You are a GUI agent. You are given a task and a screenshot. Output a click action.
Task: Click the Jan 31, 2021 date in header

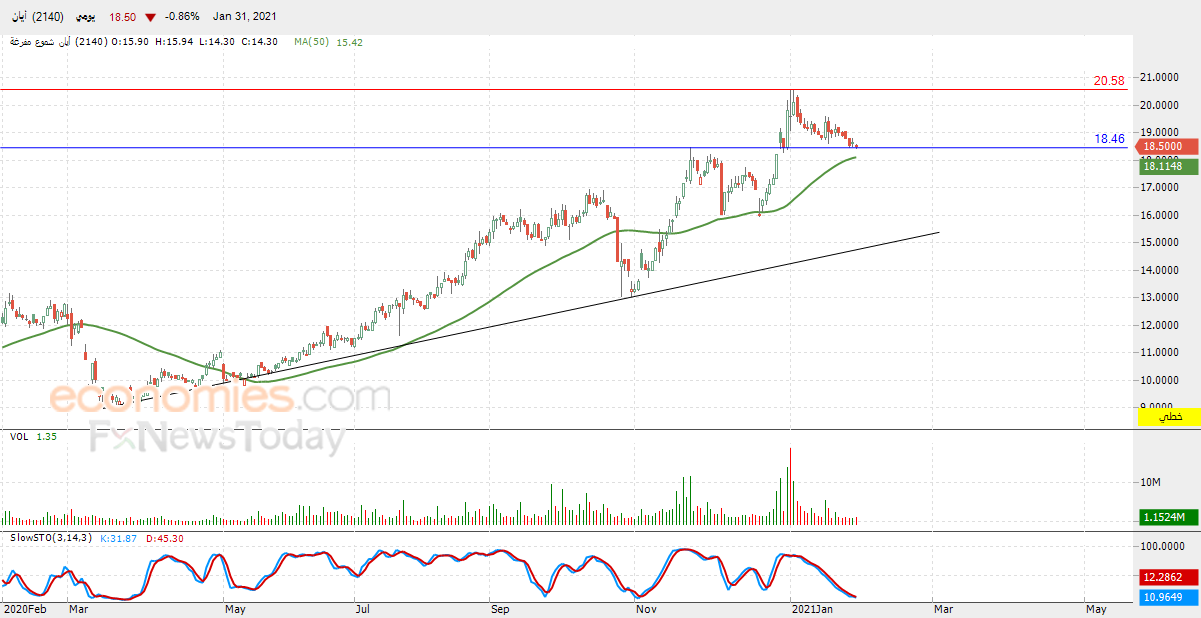(244, 17)
